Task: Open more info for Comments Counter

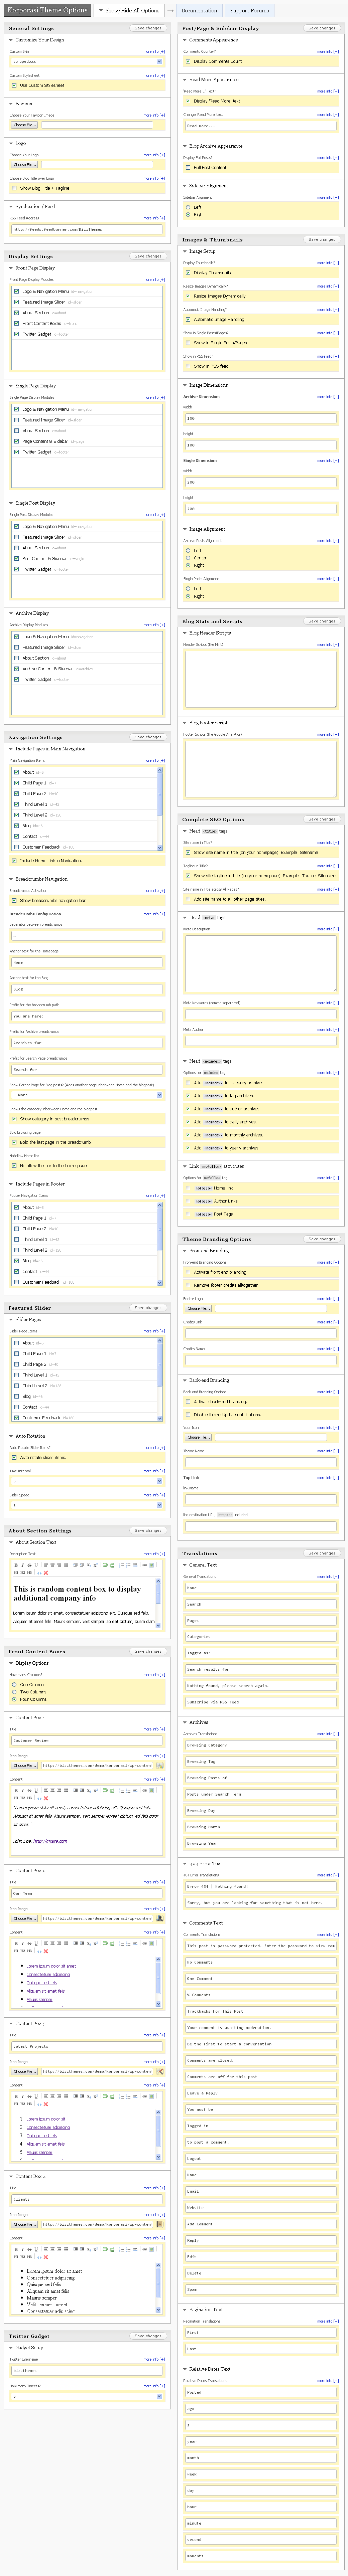Action: [x=328, y=51]
